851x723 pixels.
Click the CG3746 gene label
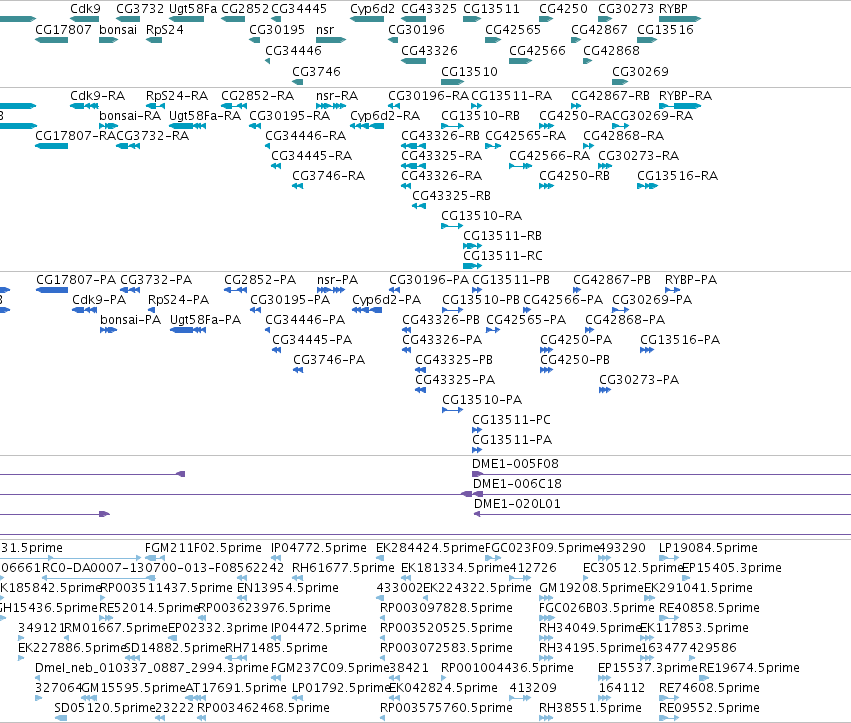316,72
